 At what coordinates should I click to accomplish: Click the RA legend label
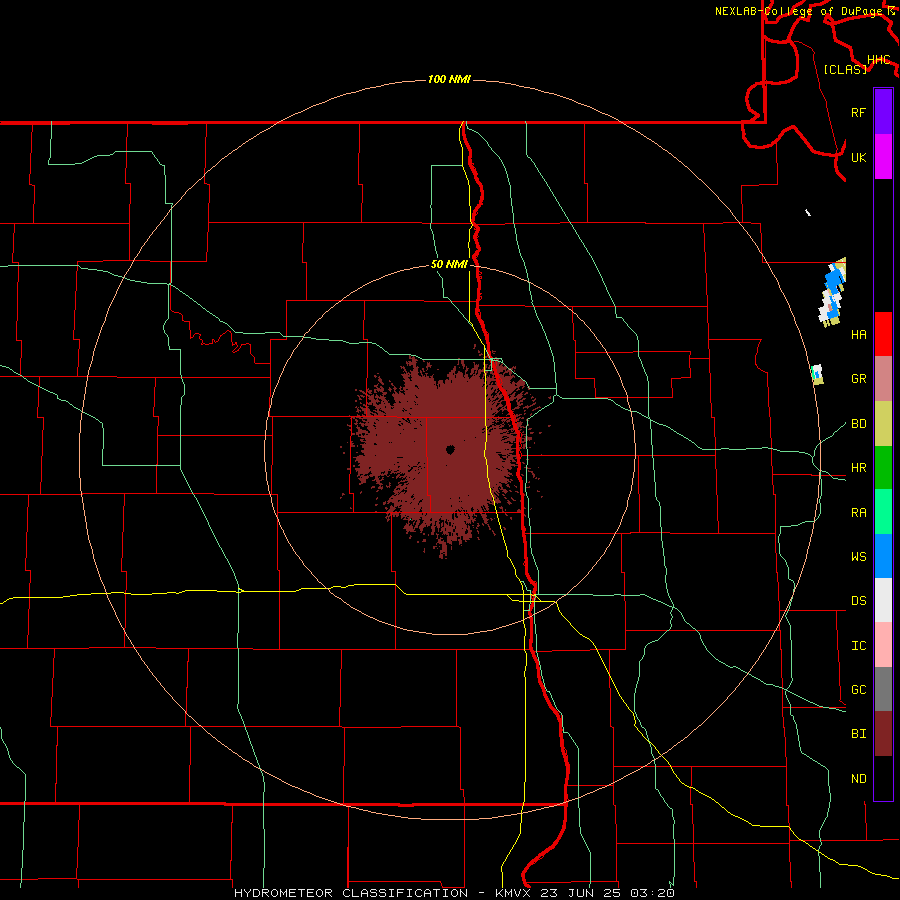pyautogui.click(x=858, y=513)
